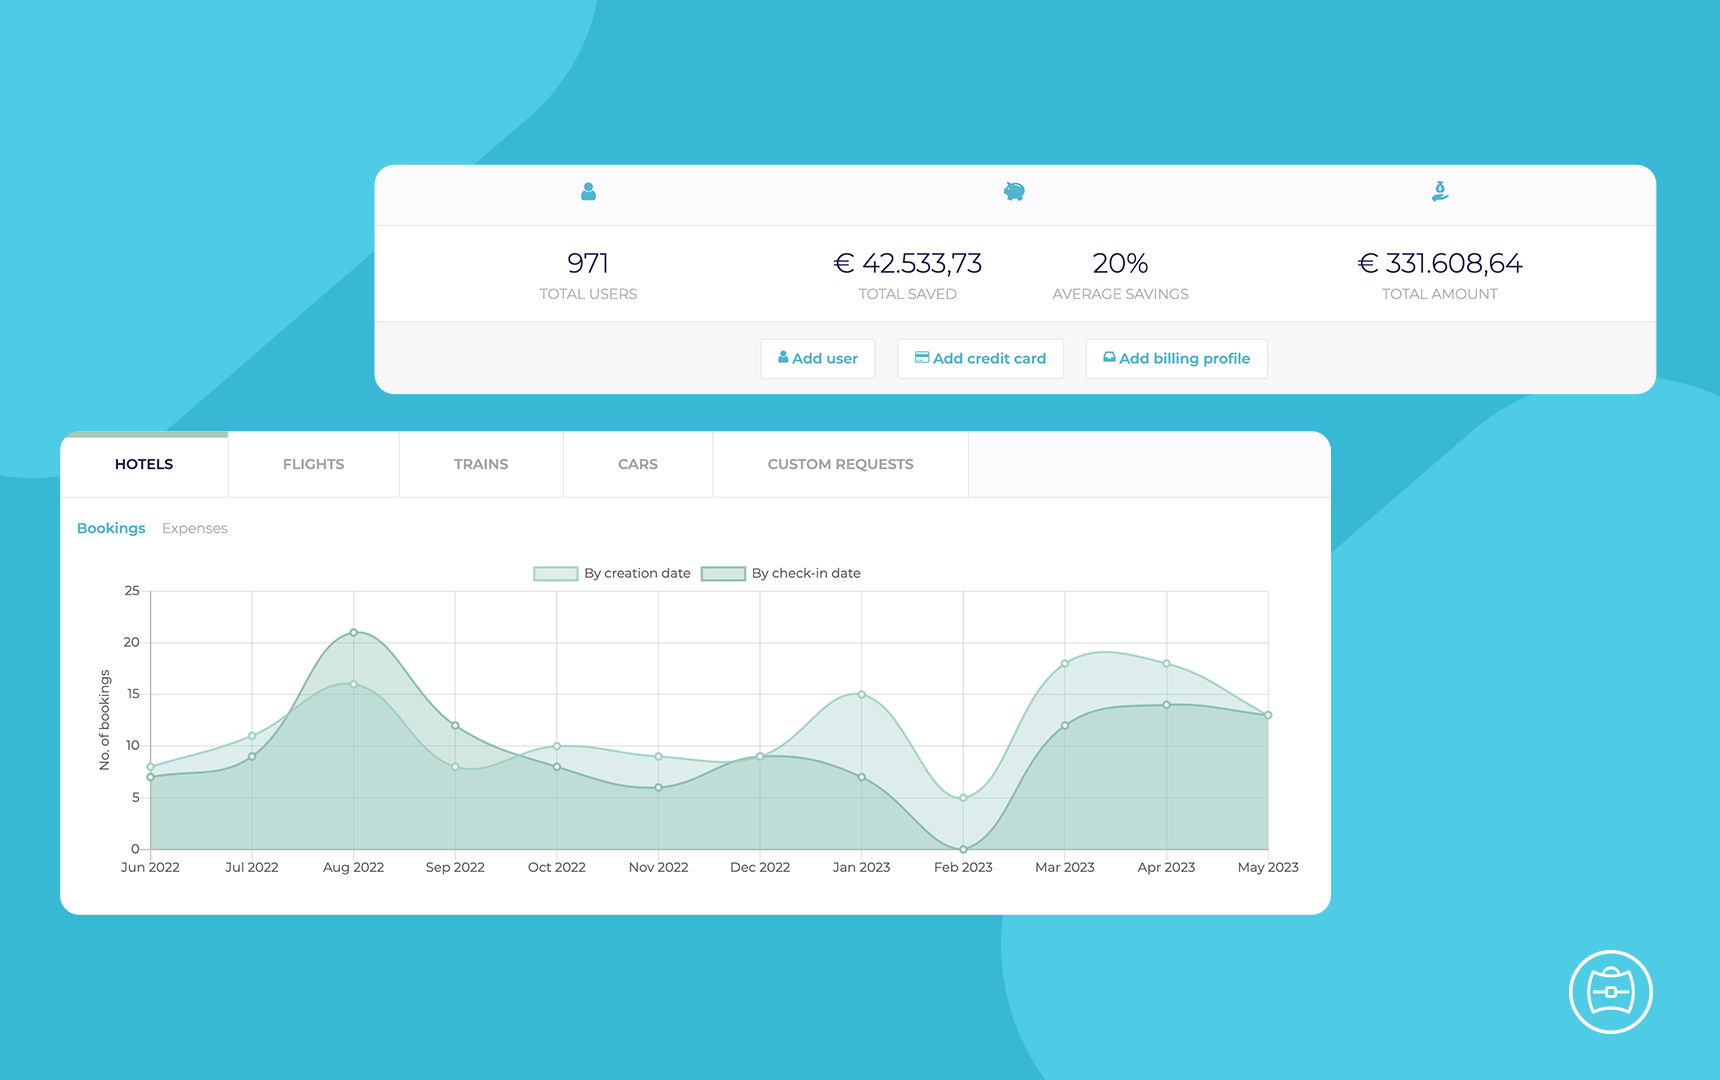Toggle the By check-in date legend swatch

pos(723,574)
